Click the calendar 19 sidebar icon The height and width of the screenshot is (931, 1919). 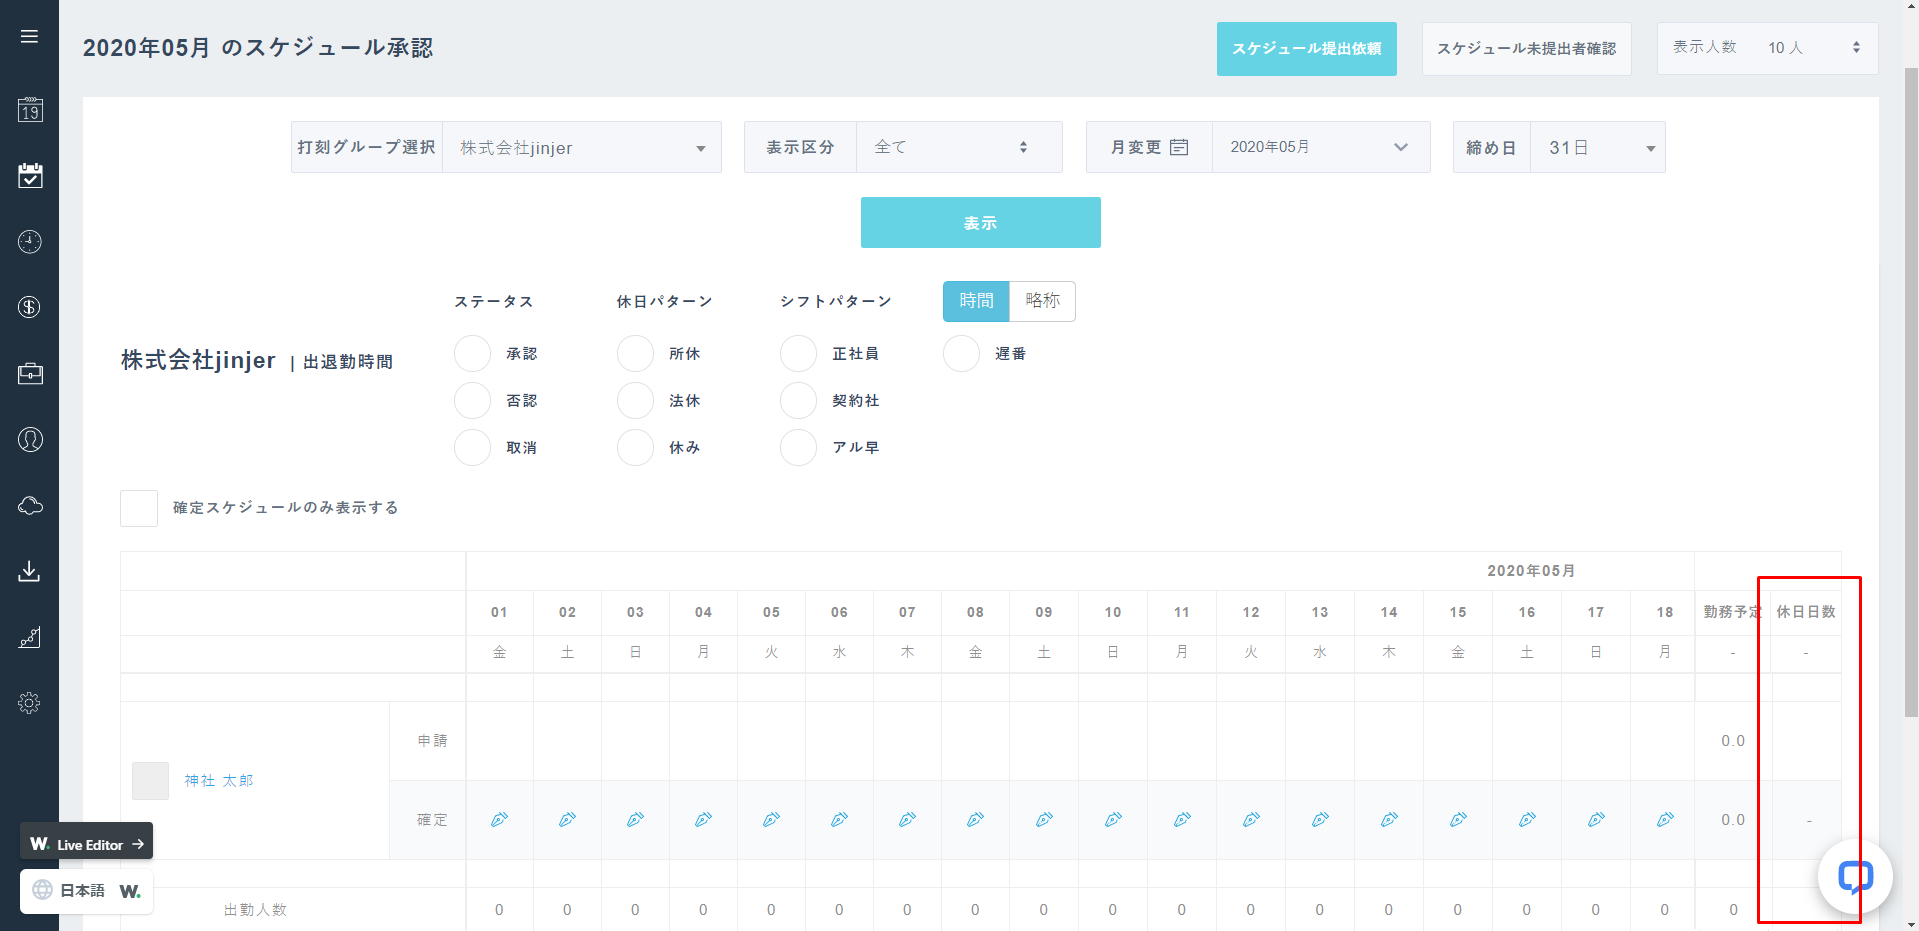pos(30,110)
